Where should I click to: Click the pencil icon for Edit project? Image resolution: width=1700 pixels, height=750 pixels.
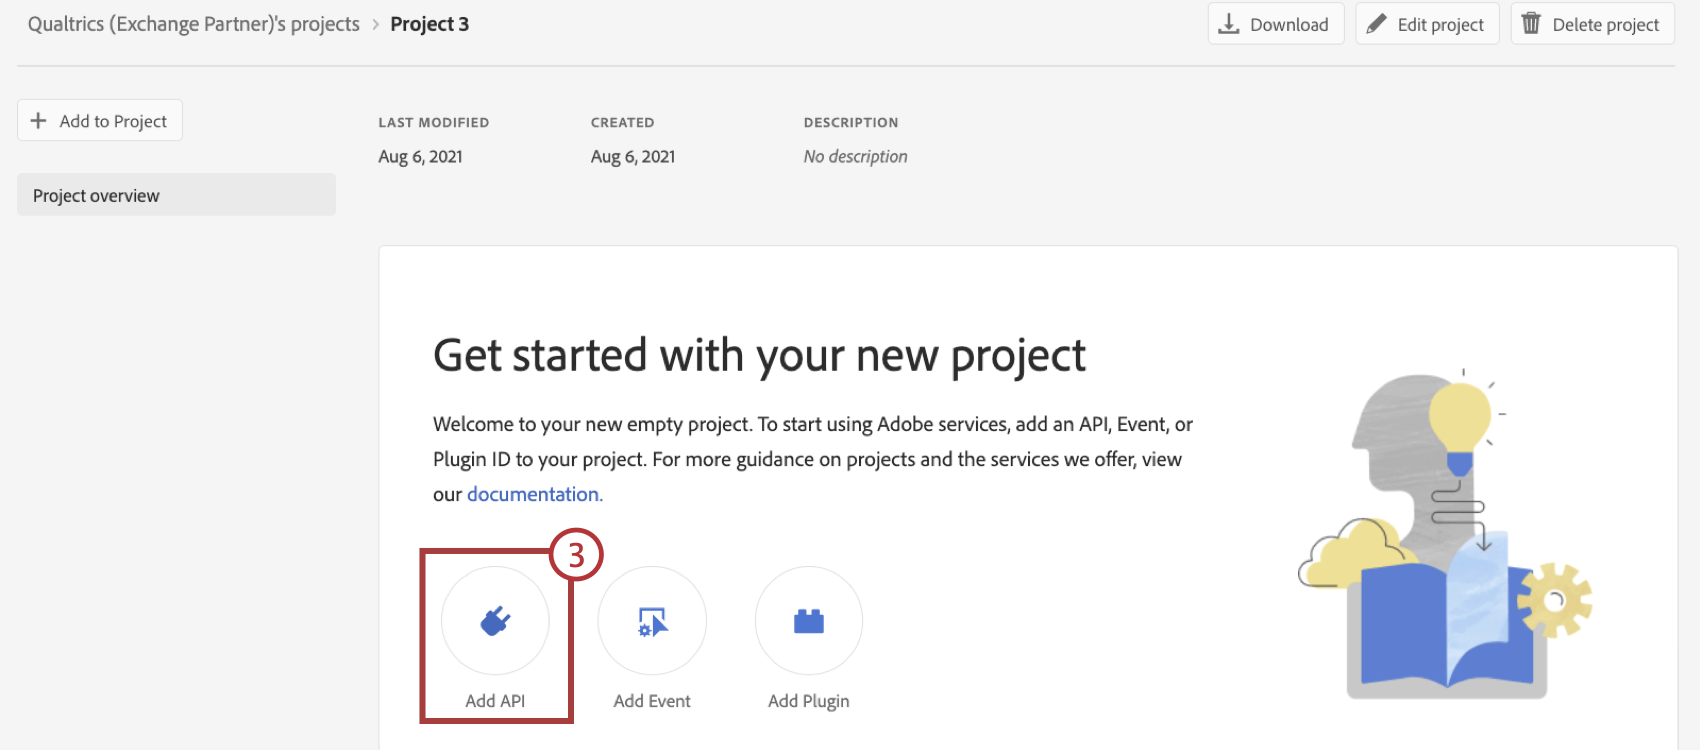pyautogui.click(x=1377, y=24)
